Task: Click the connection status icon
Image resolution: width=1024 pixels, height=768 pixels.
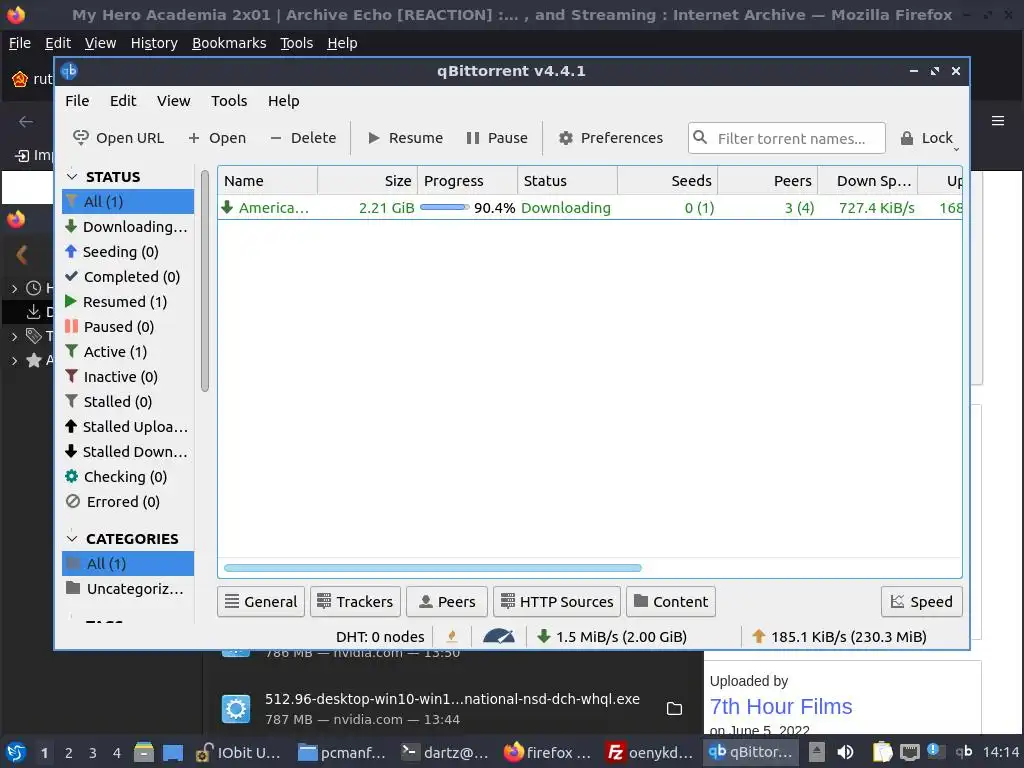Action: (x=451, y=636)
